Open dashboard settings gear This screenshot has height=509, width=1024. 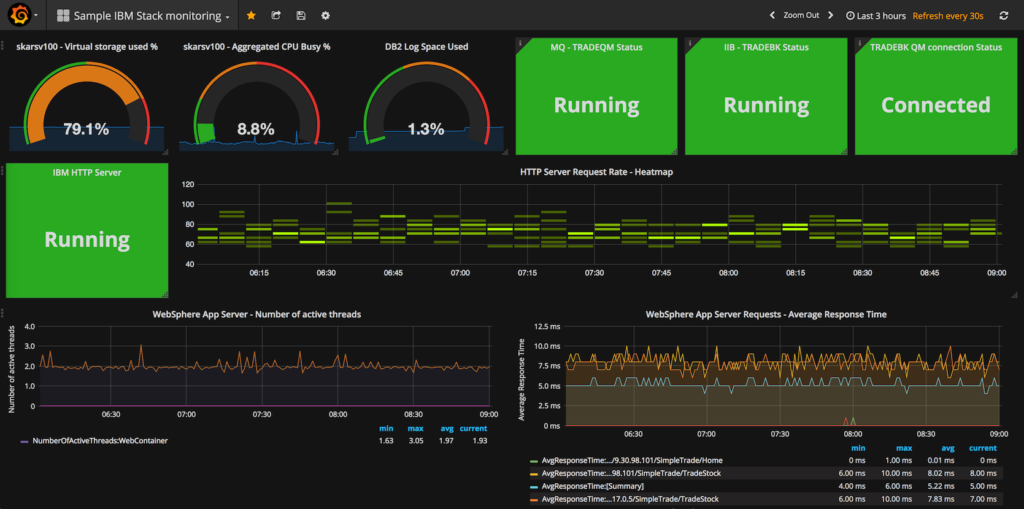(x=325, y=15)
